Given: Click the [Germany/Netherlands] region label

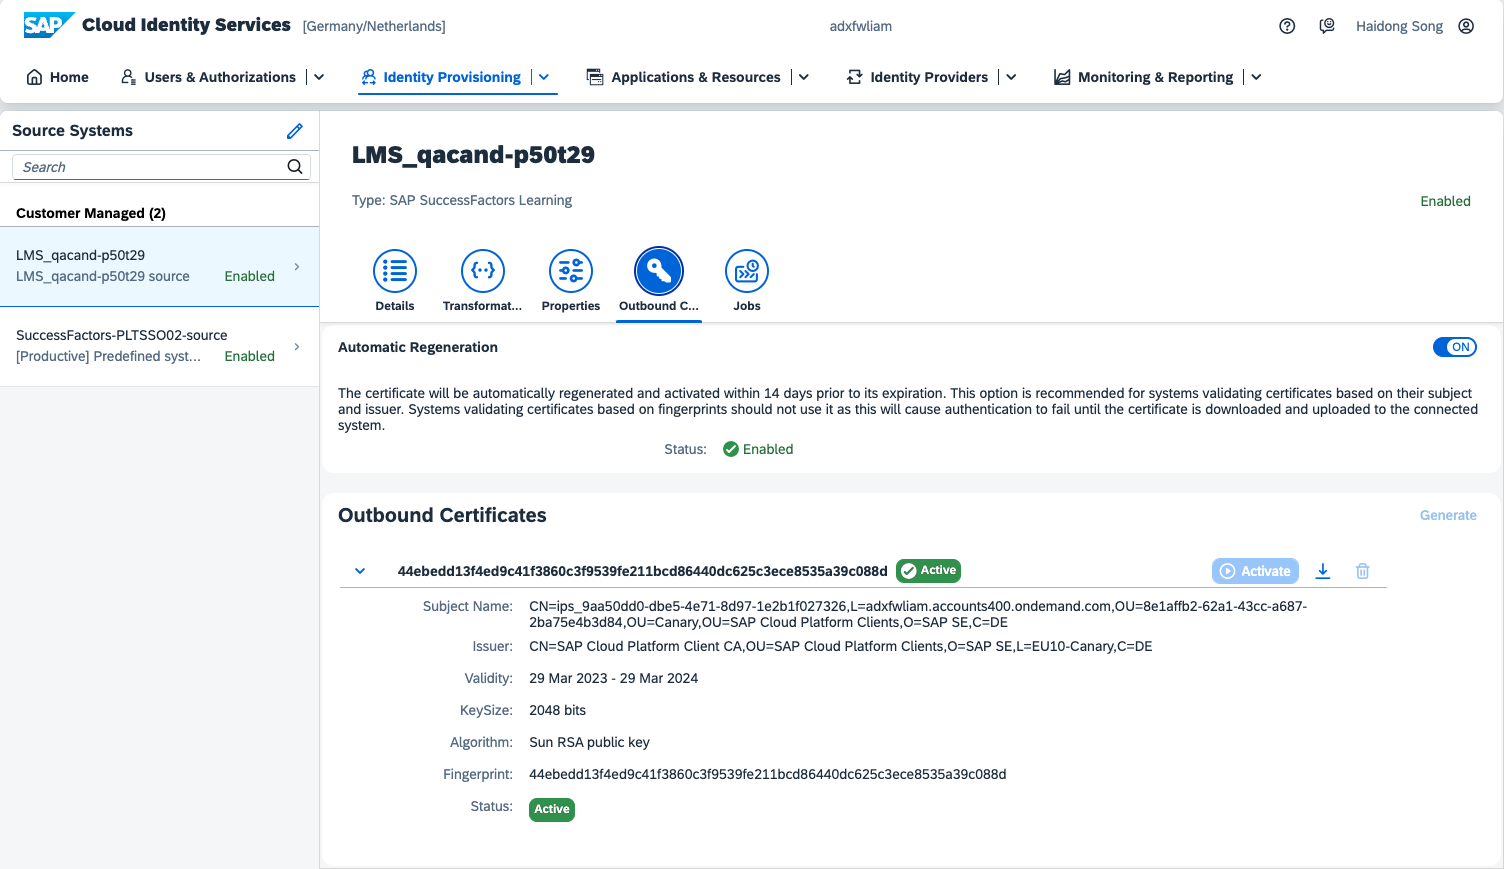Looking at the screenshot, I should (374, 26).
